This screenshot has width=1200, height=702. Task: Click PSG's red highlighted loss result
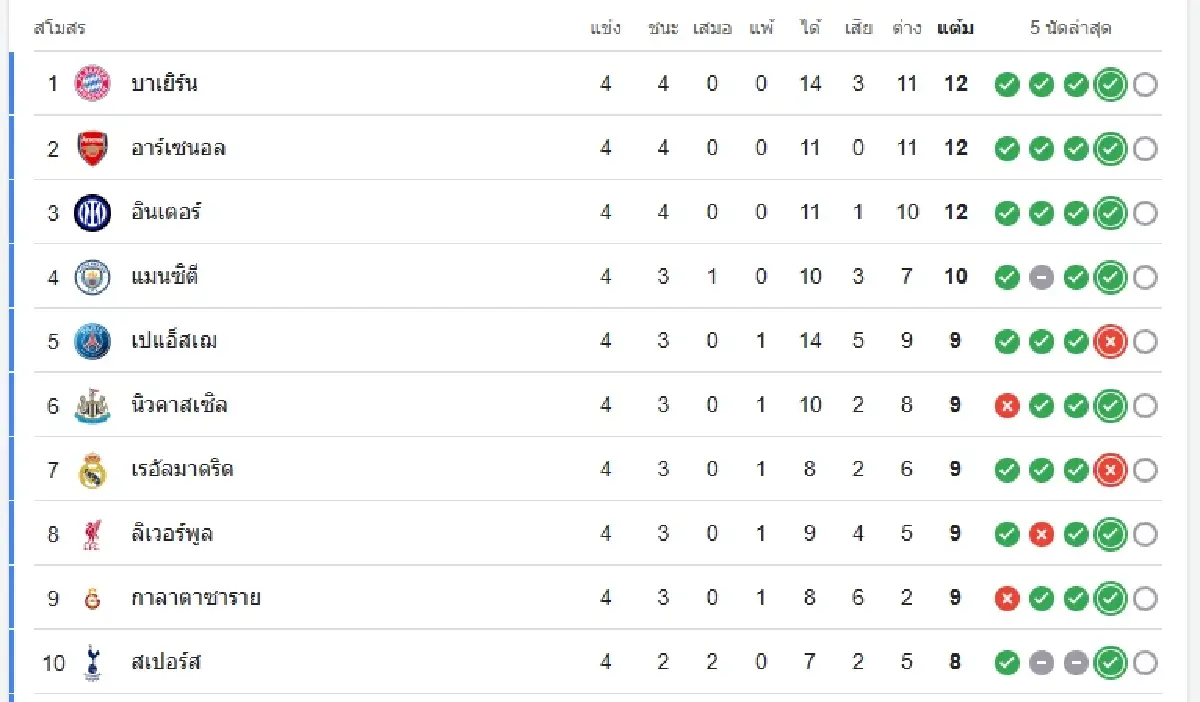coord(1110,342)
